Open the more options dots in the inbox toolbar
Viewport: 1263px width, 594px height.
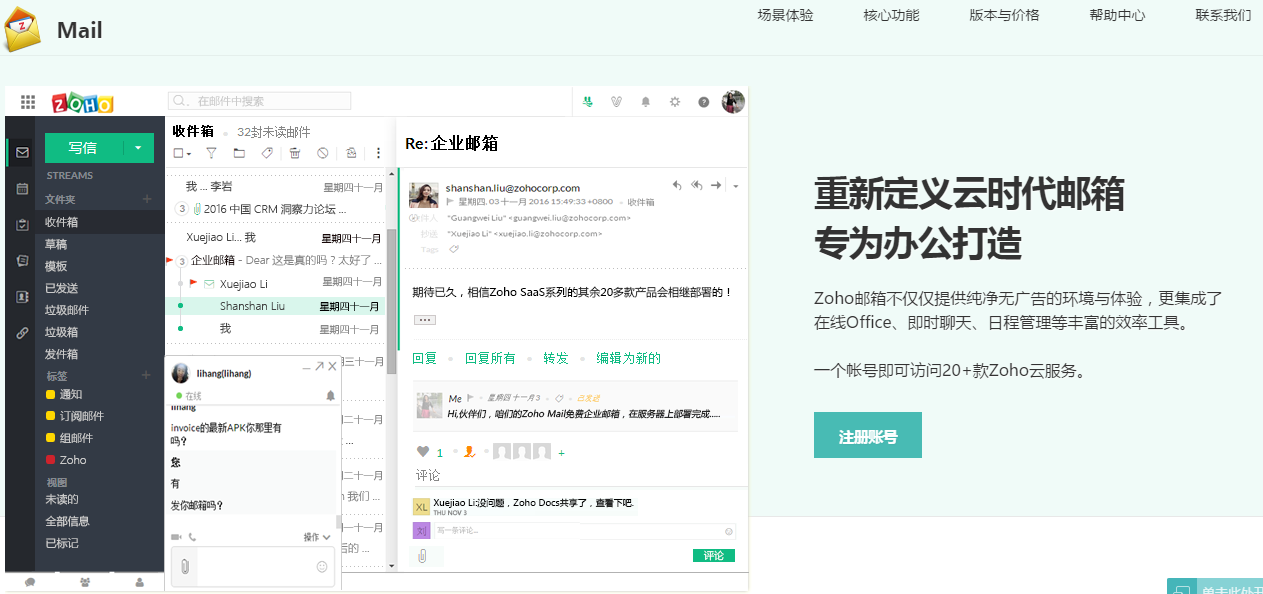pos(378,153)
